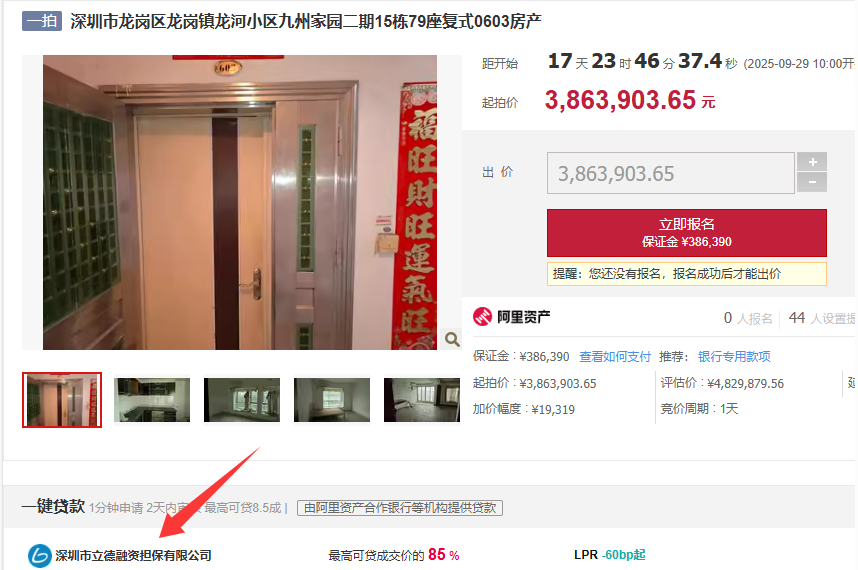Click the 阿里资产 logo icon
The image size is (858, 570).
click(x=483, y=317)
